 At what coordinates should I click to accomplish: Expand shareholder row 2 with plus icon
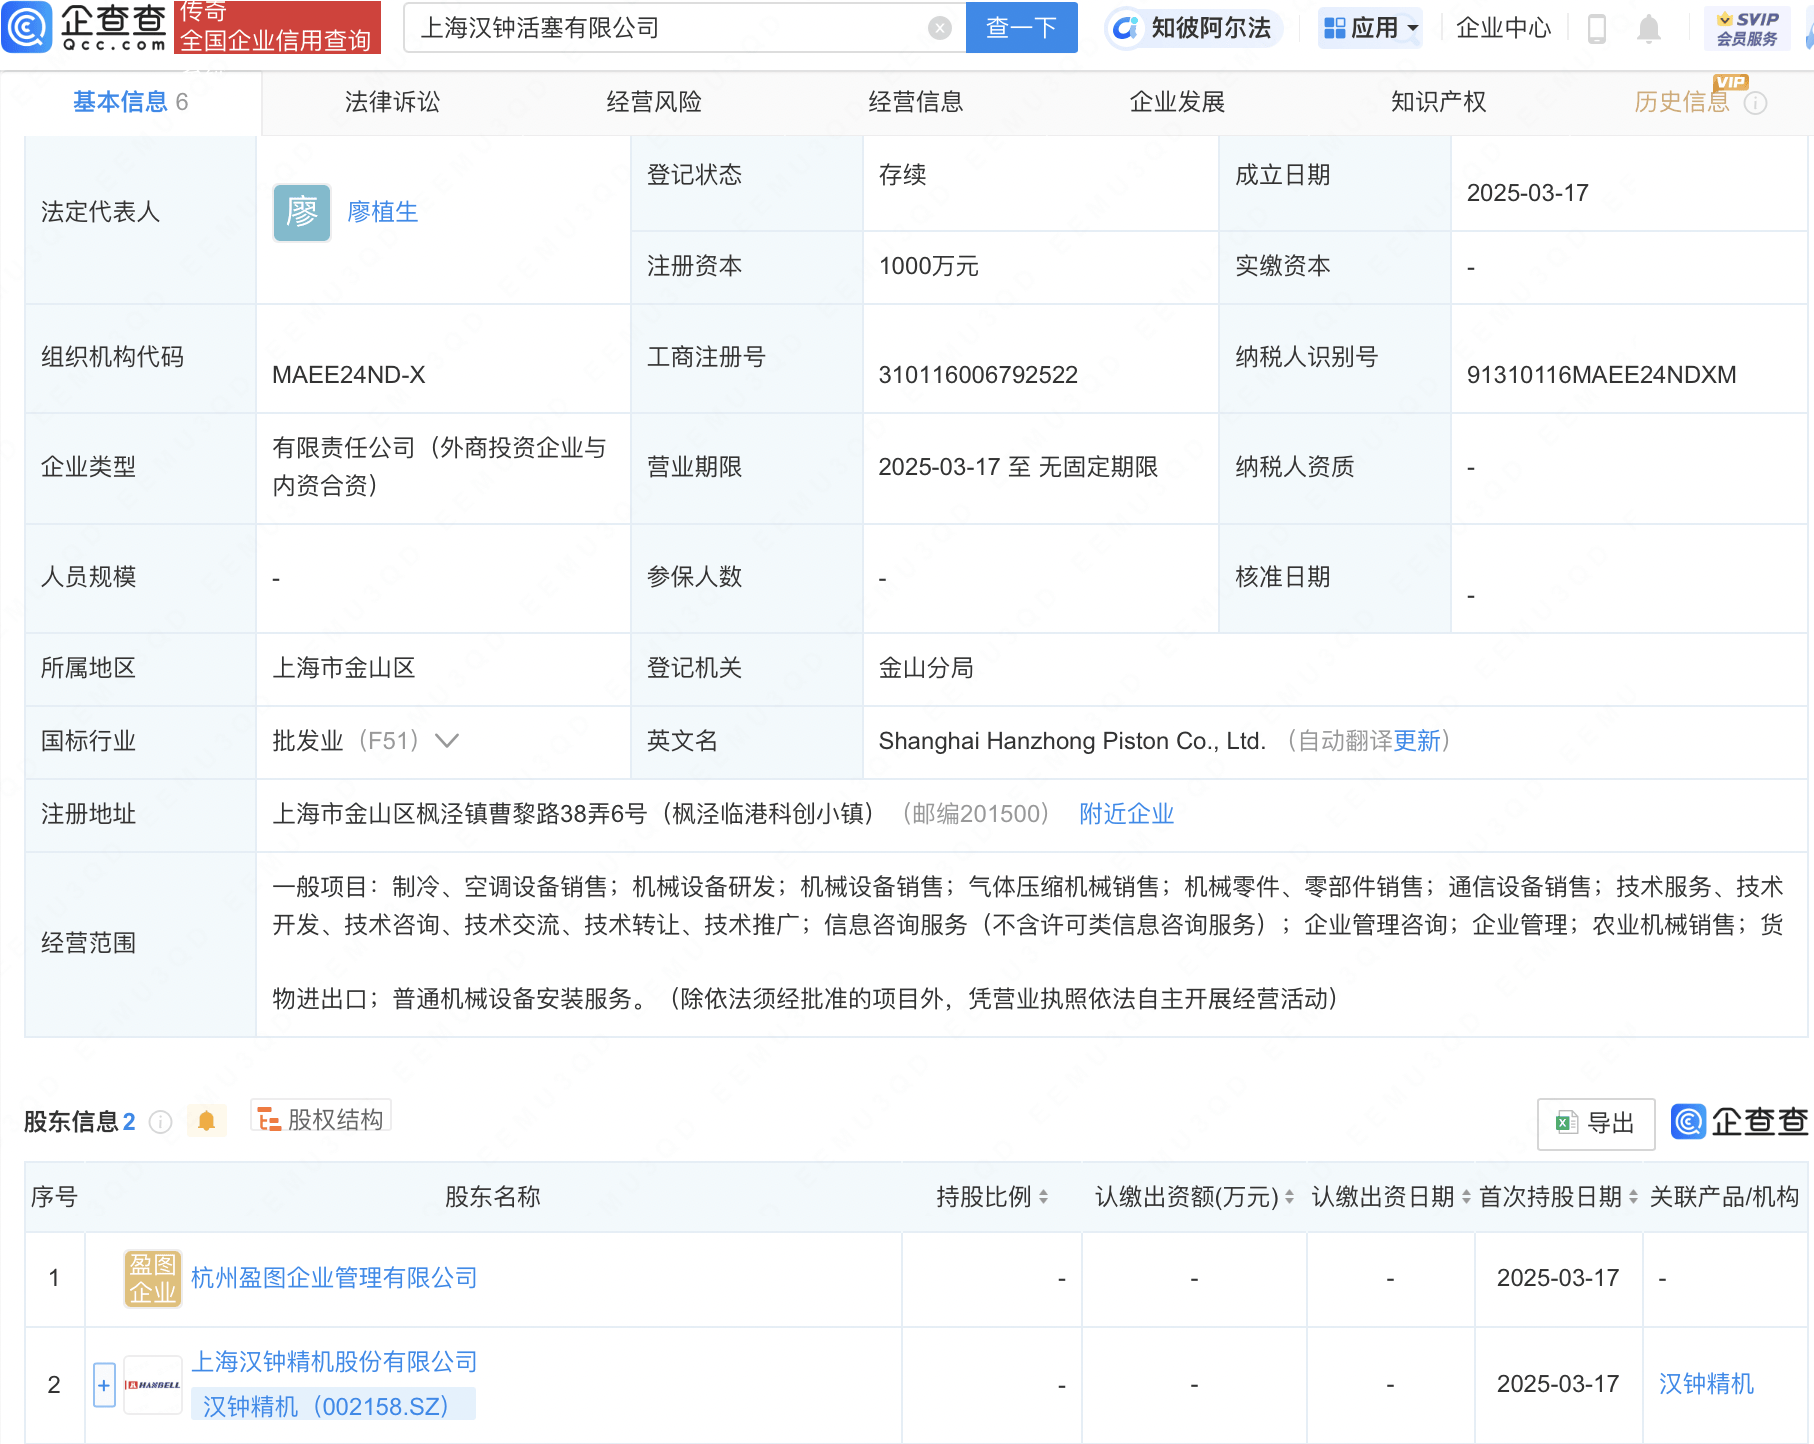(x=104, y=1385)
